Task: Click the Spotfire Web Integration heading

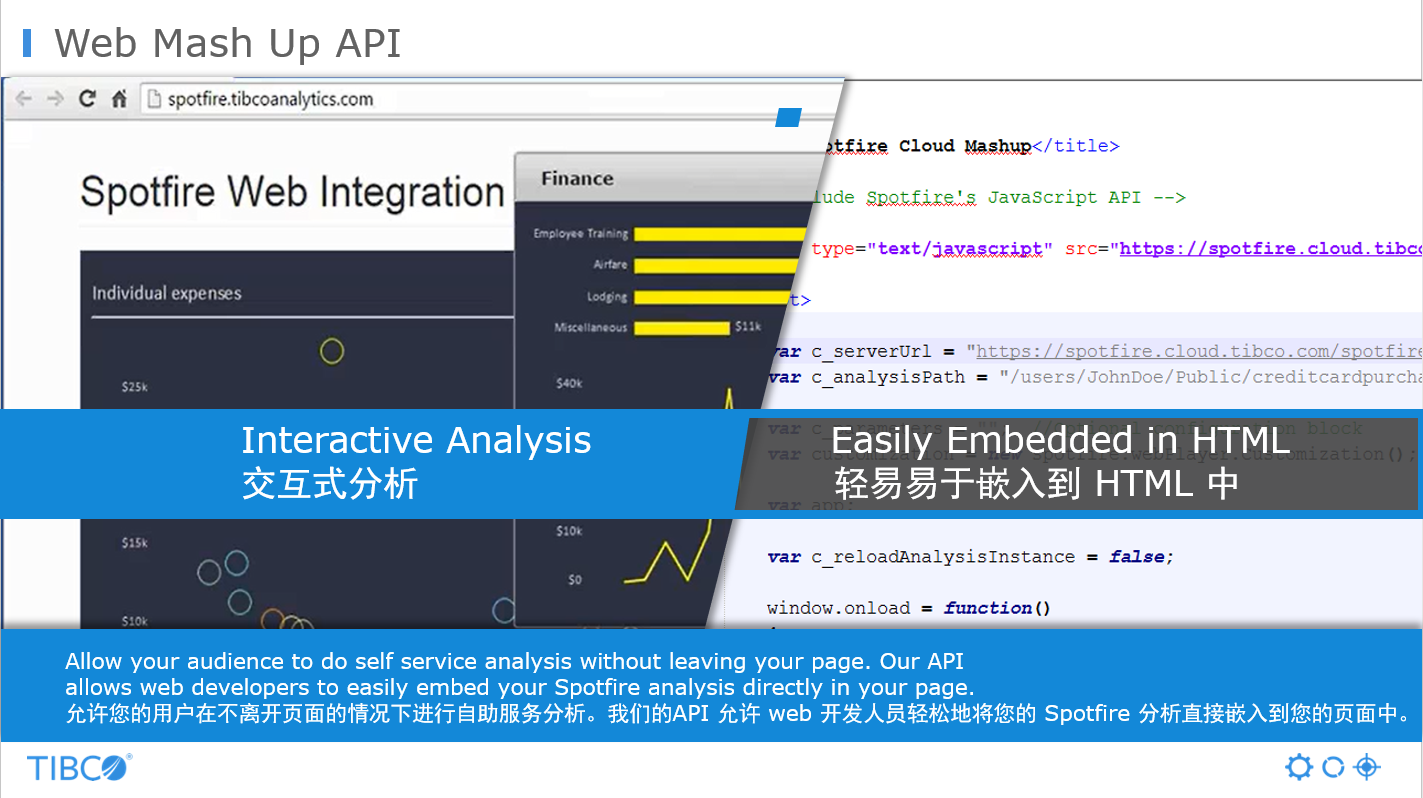Action: click(x=292, y=191)
